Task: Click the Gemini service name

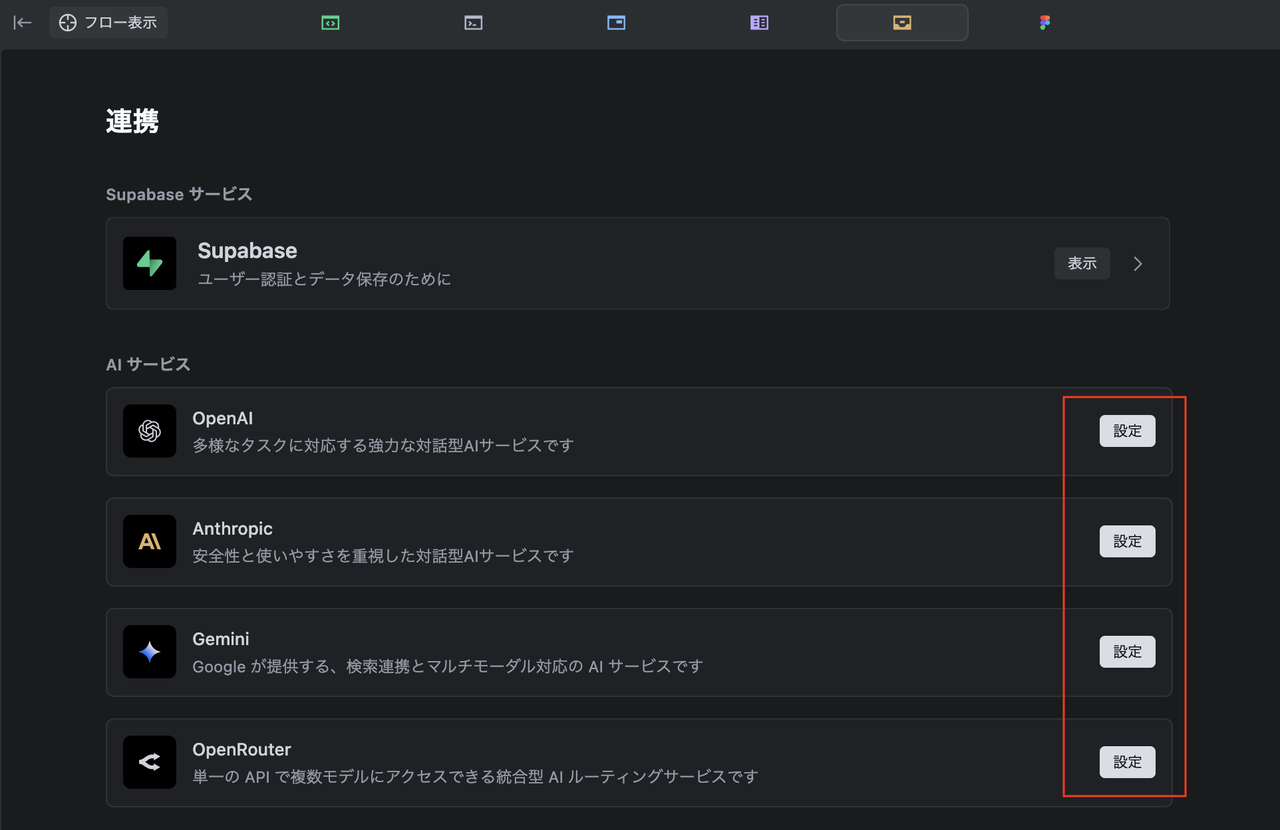Action: (x=221, y=638)
